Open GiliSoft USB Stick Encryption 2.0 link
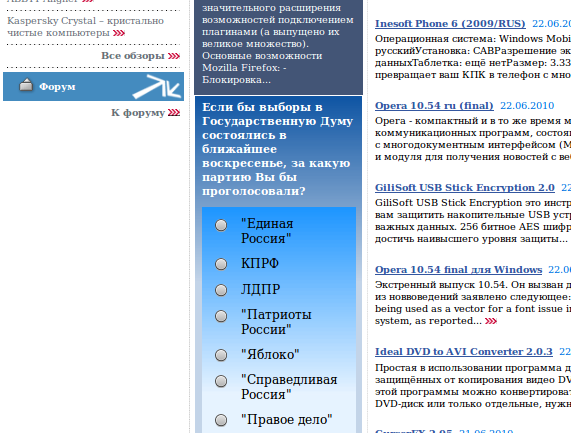 (x=465, y=188)
